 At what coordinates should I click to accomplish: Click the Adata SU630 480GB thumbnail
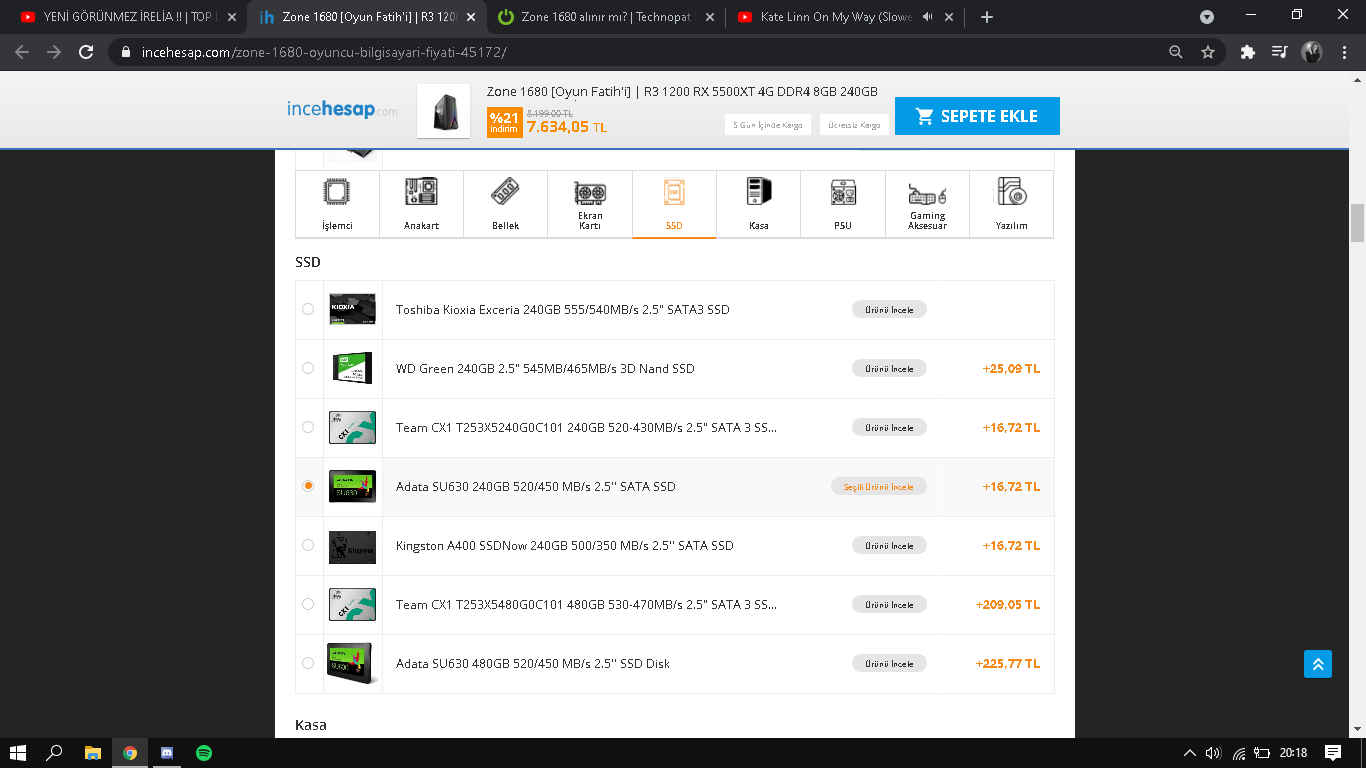tap(350, 663)
